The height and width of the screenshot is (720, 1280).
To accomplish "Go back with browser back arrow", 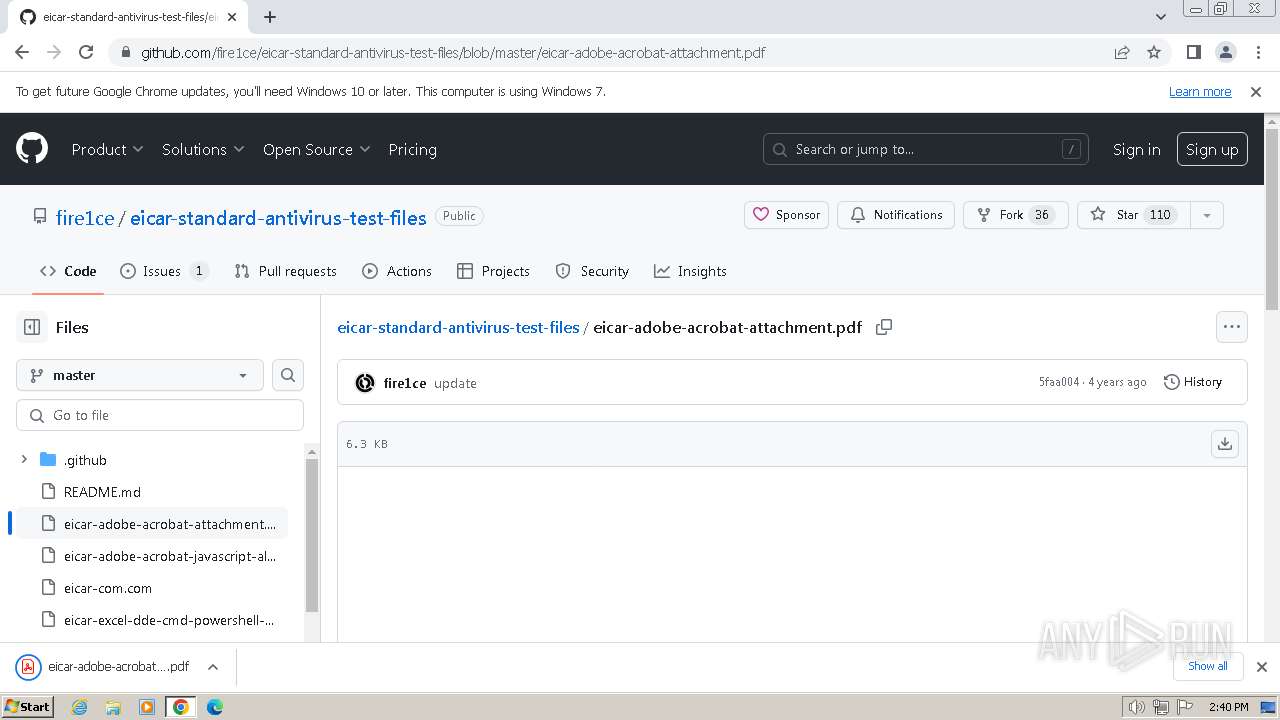I will coord(22,53).
